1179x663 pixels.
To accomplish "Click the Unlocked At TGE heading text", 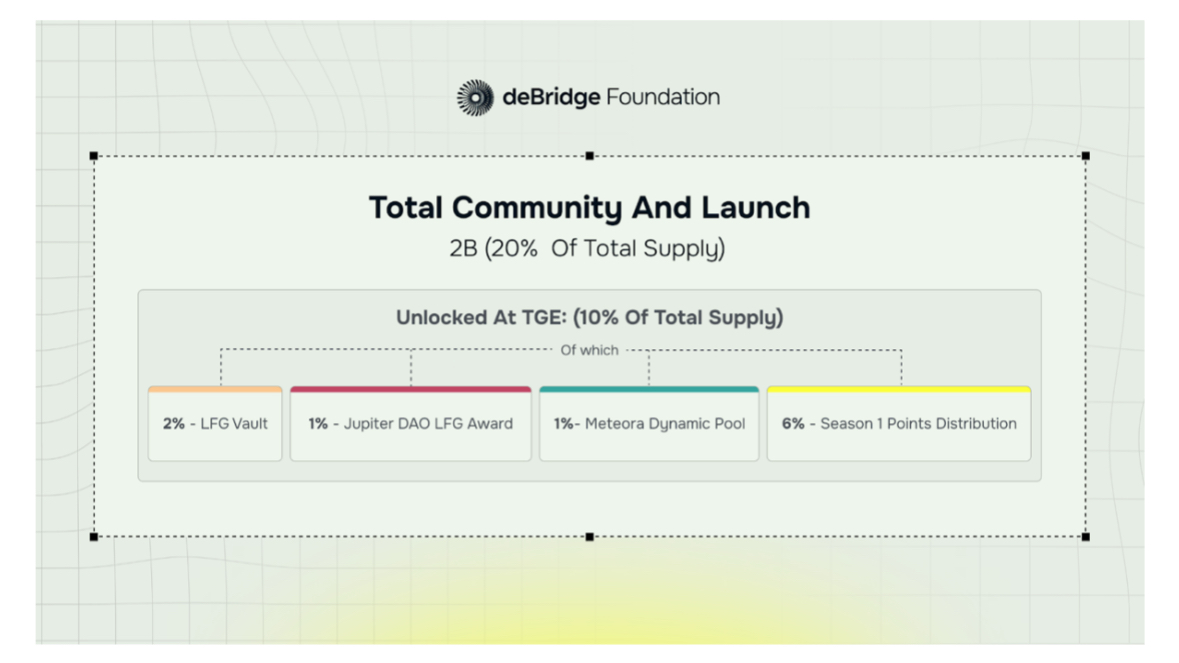I will [x=590, y=317].
